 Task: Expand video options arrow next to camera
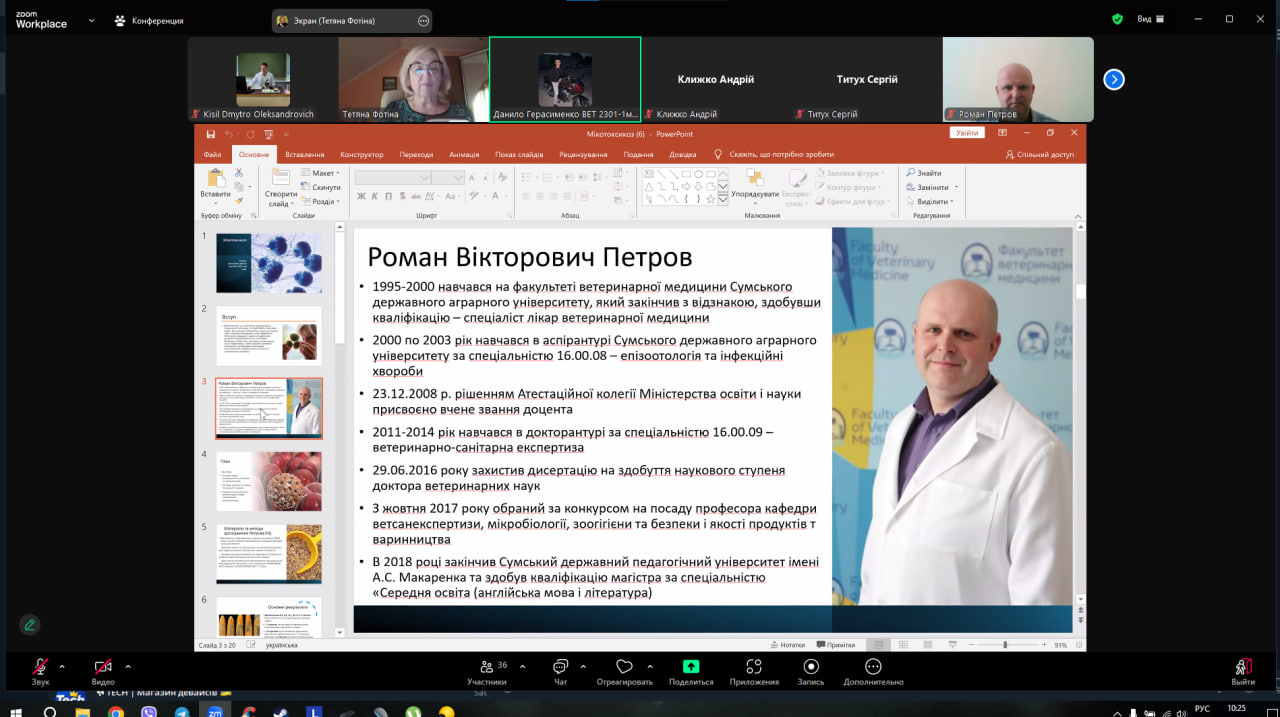[128, 666]
